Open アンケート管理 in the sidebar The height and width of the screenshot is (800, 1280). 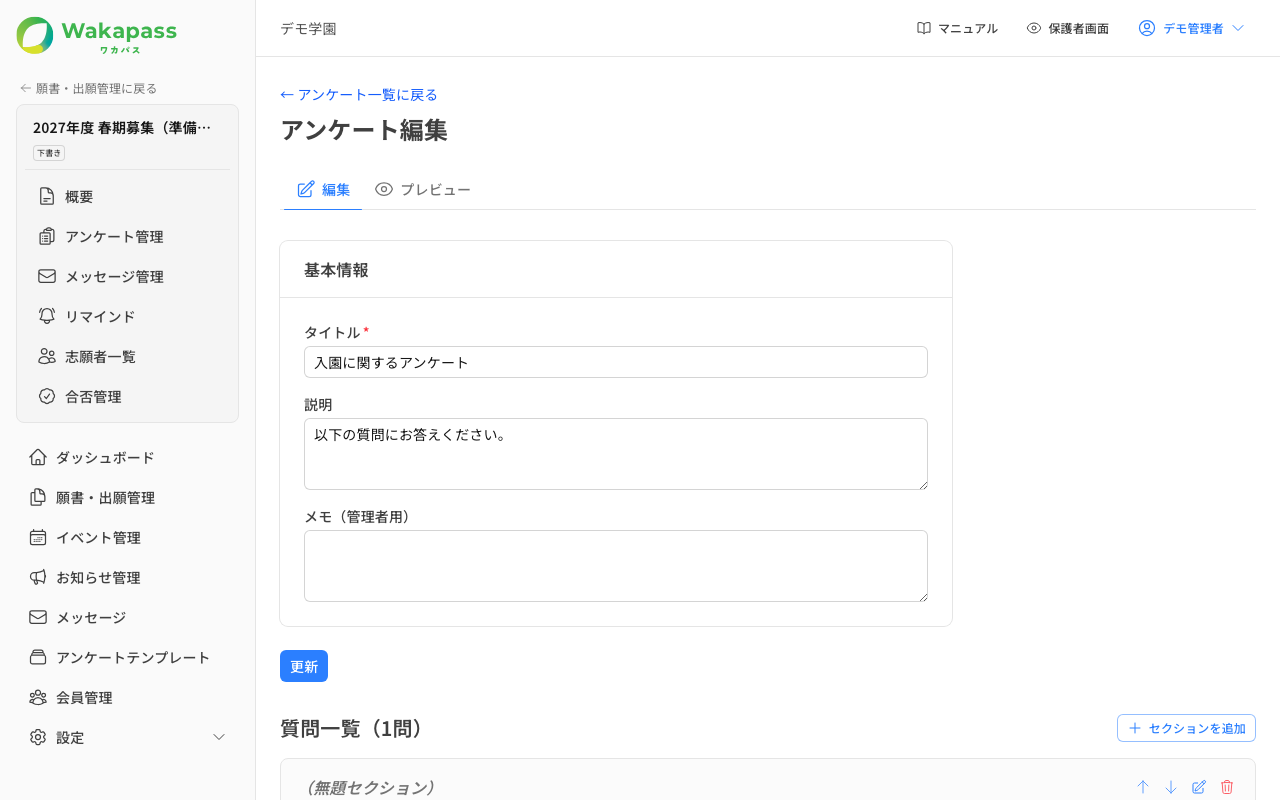(127, 236)
